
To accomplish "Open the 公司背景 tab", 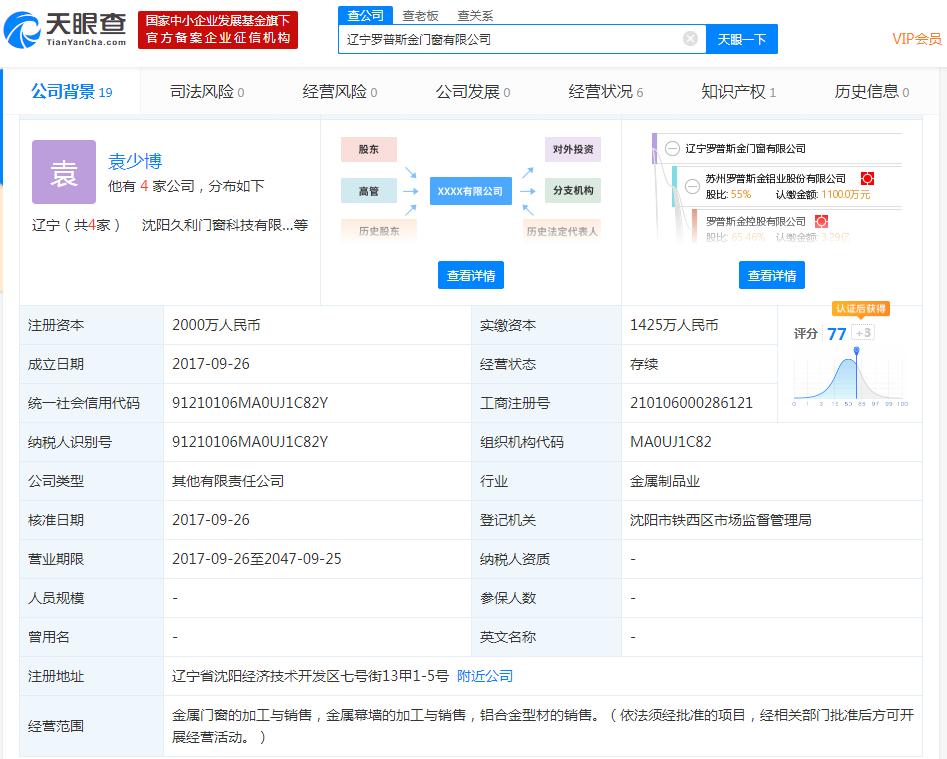I will tap(72, 92).
